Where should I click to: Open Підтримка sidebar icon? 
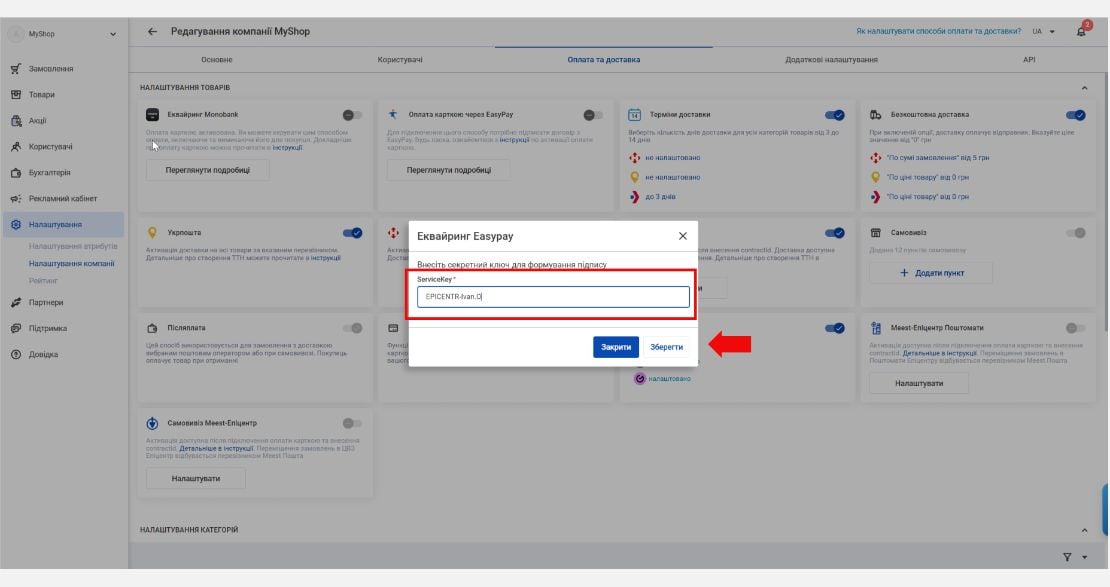[x=16, y=329]
